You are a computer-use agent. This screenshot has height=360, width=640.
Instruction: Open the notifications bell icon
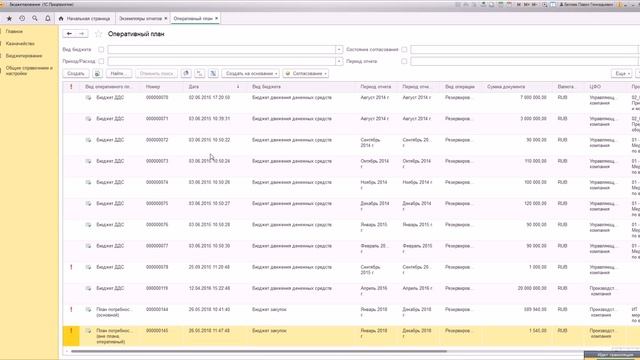tap(48, 18)
